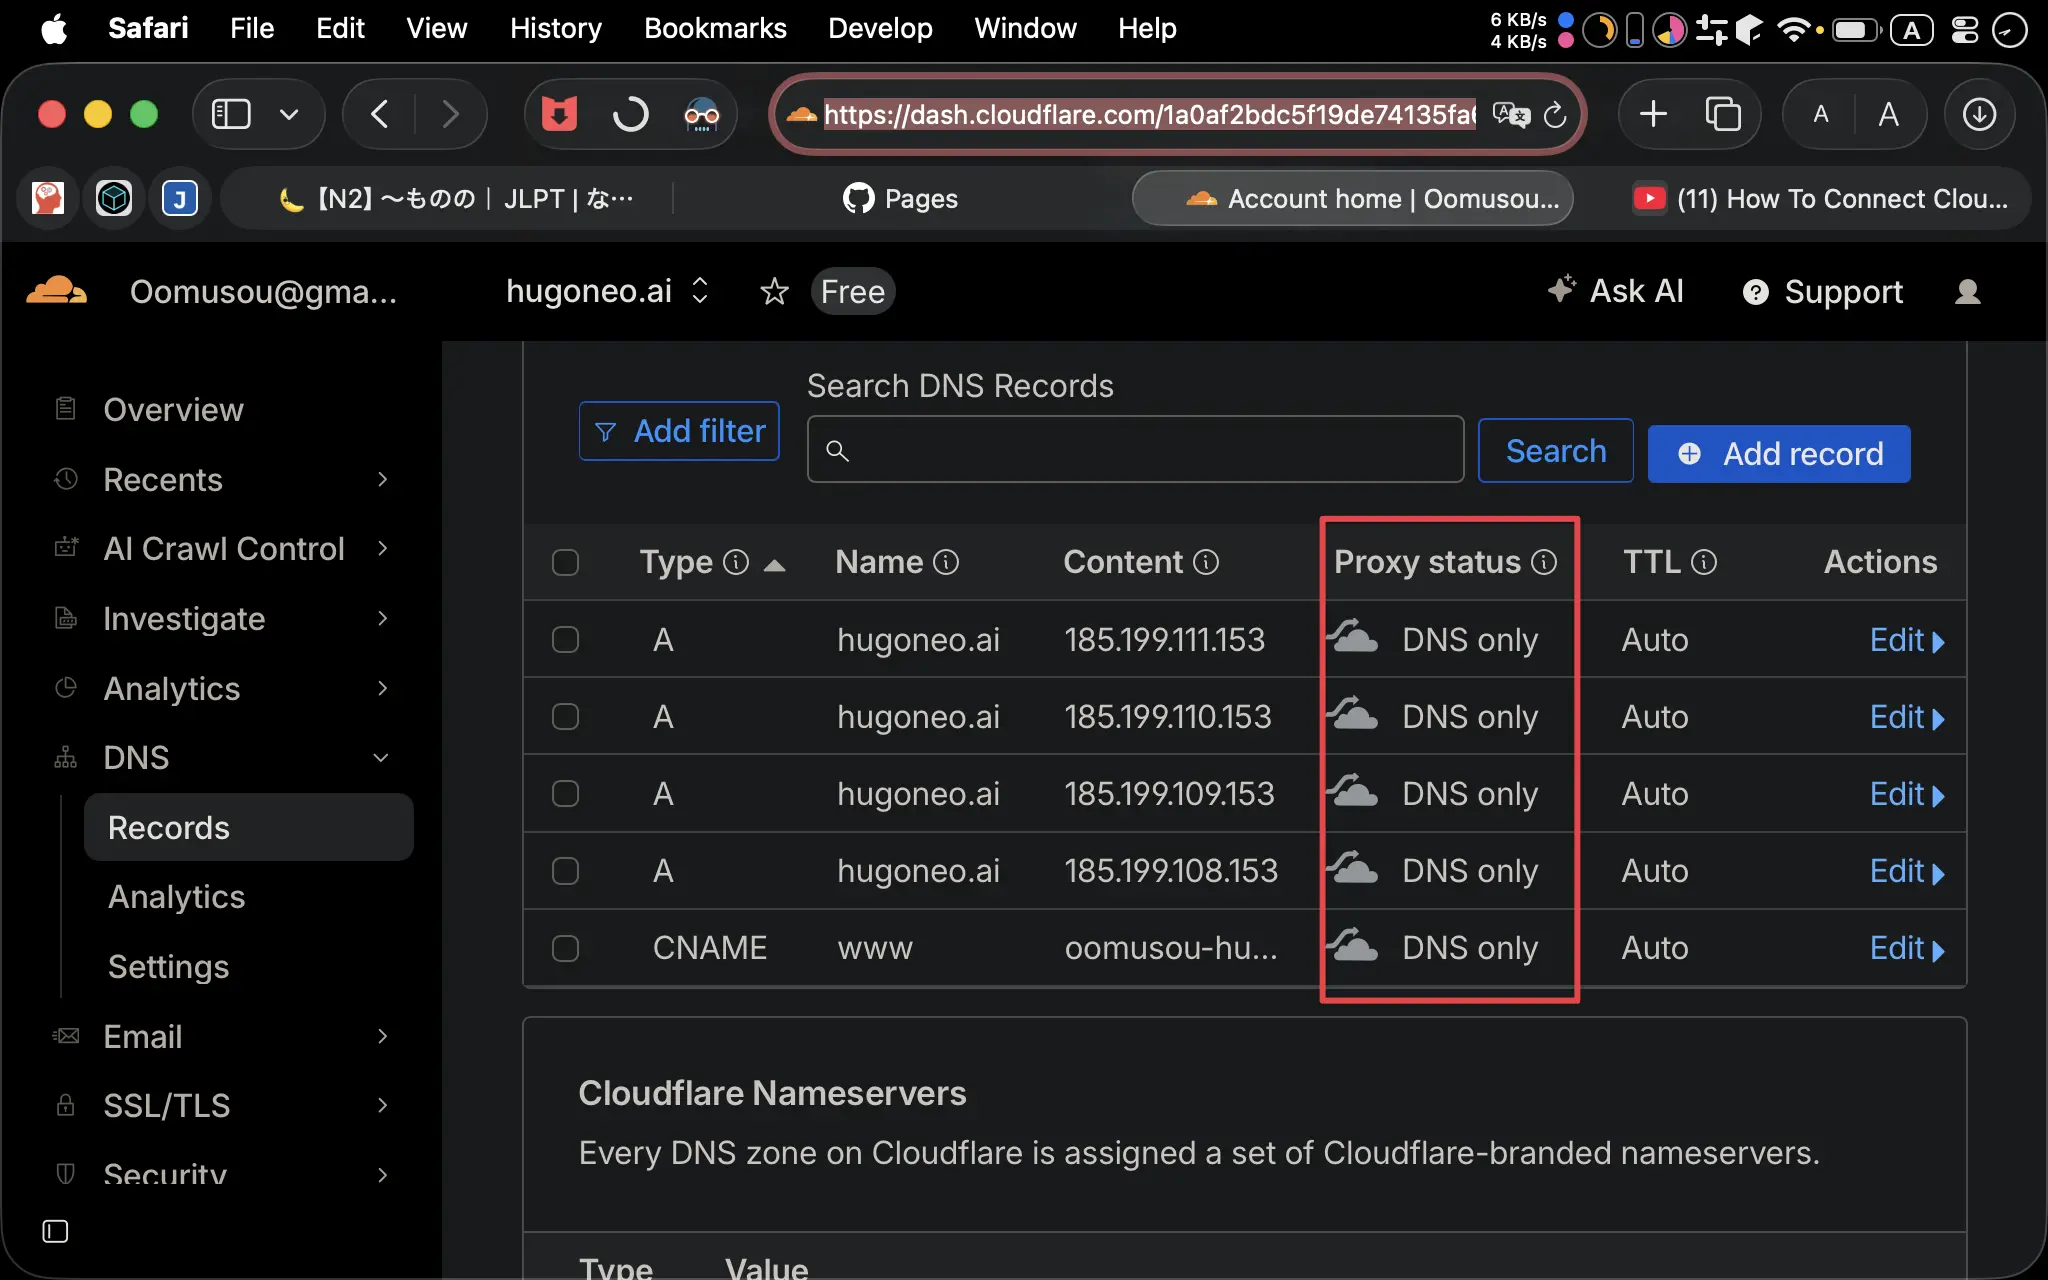Open the Apple menu
The image size is (2048, 1280).
point(54,28)
